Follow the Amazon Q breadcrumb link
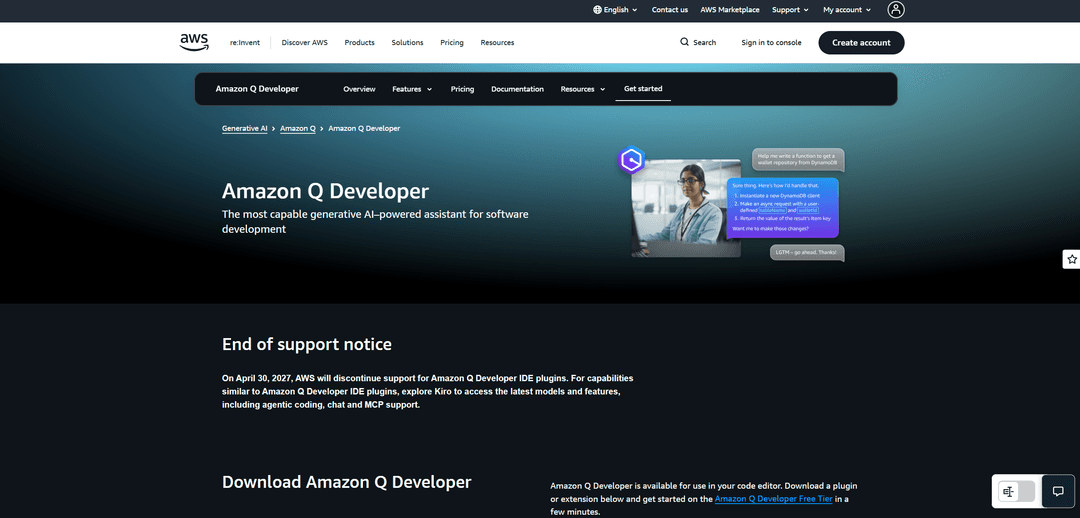This screenshot has height=518, width=1080. point(298,129)
